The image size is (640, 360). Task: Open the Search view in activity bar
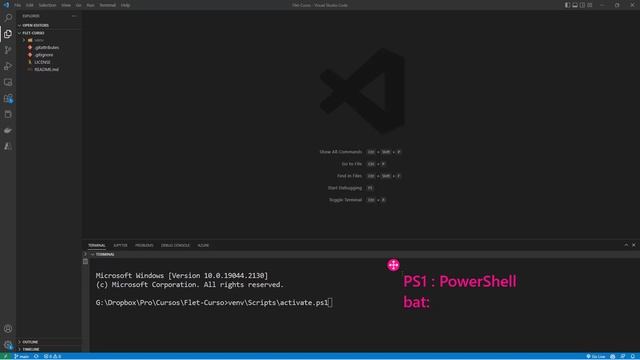[8, 18]
